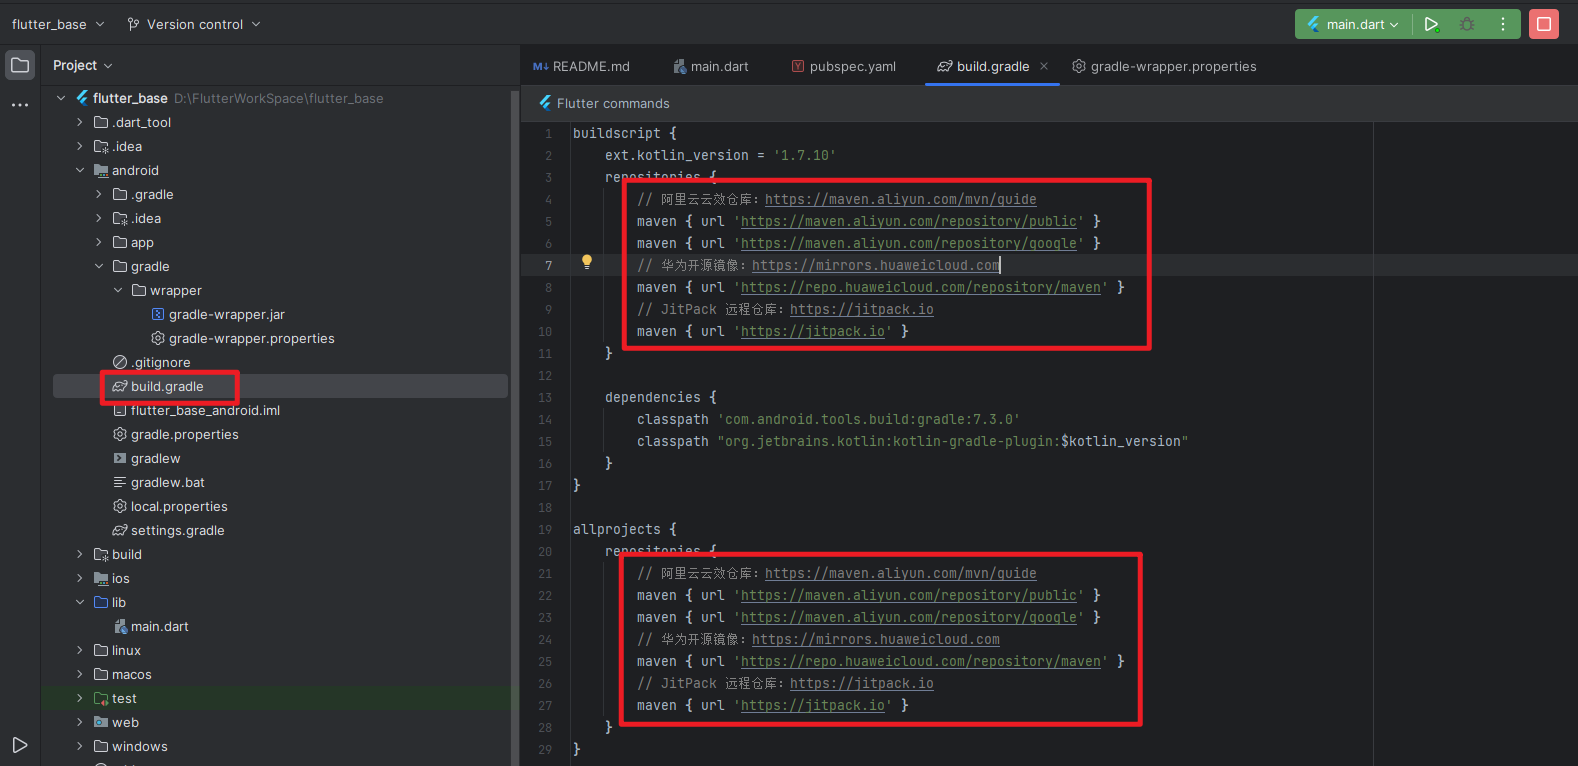This screenshot has height=766, width=1578.
Task: Expand the test folder
Action: click(x=80, y=698)
